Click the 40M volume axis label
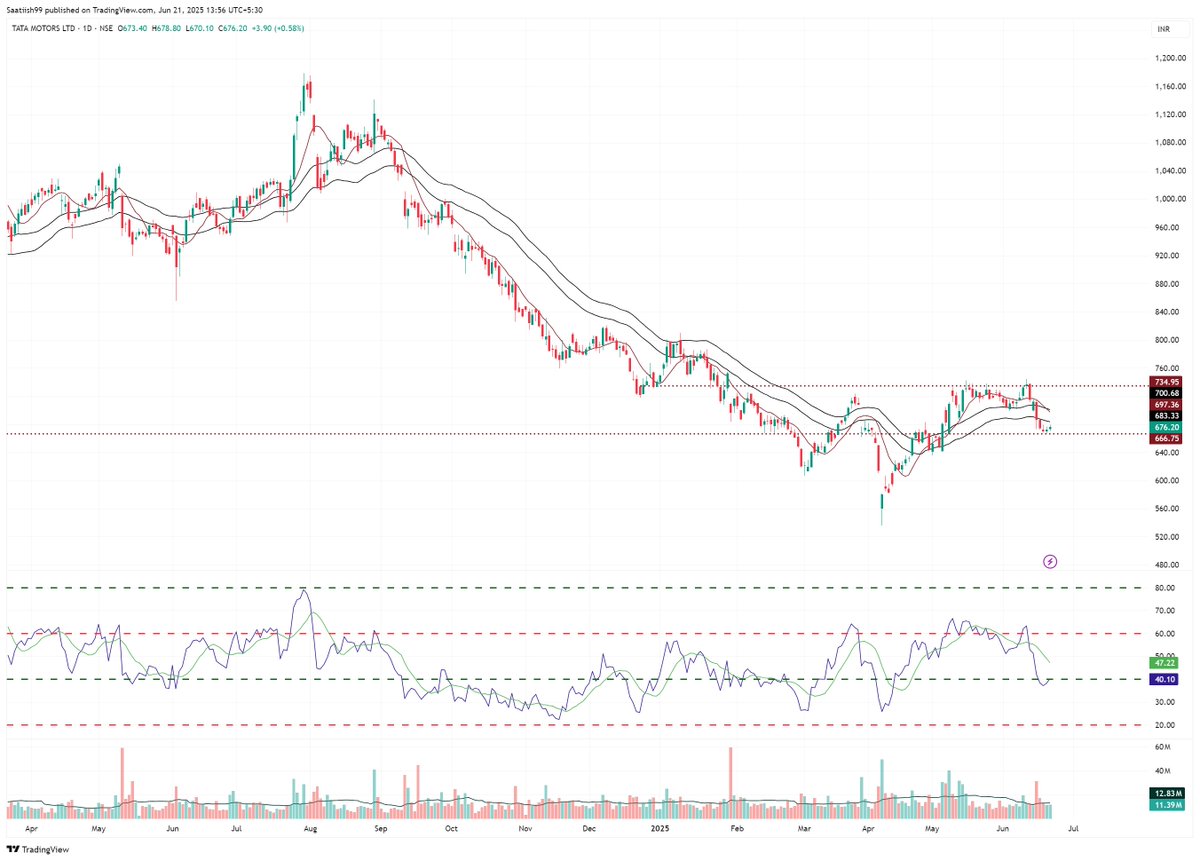This screenshot has width=1200, height=861. [1162, 770]
